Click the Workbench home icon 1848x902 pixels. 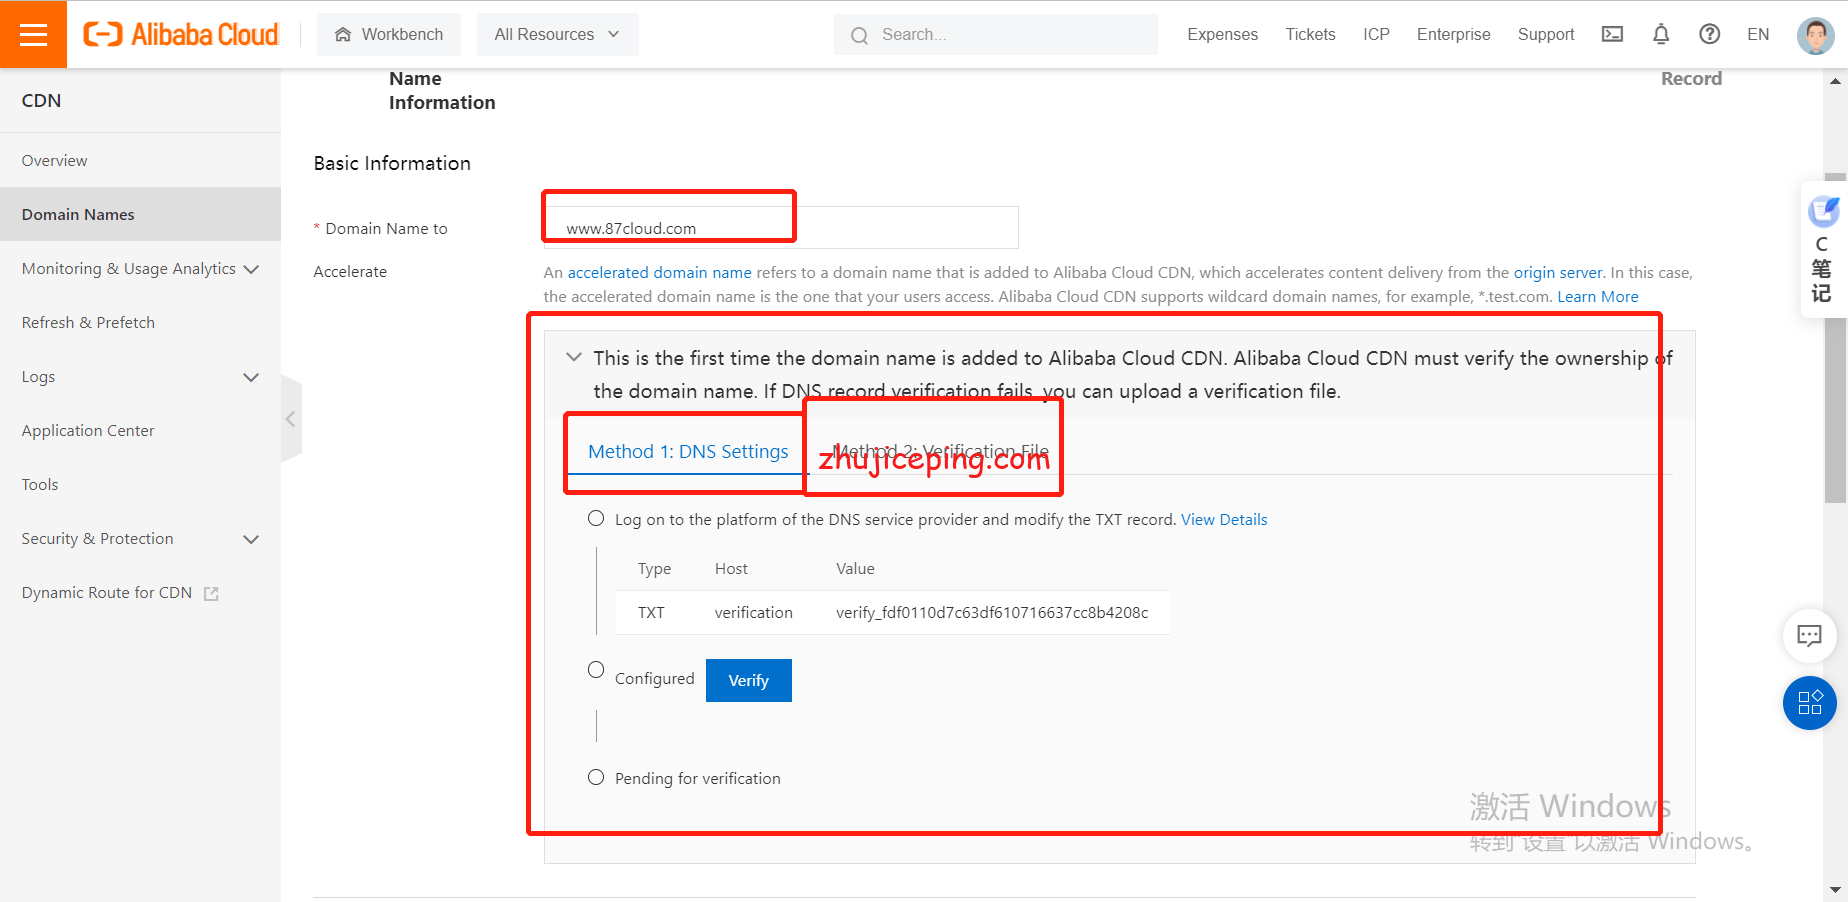[x=343, y=34]
